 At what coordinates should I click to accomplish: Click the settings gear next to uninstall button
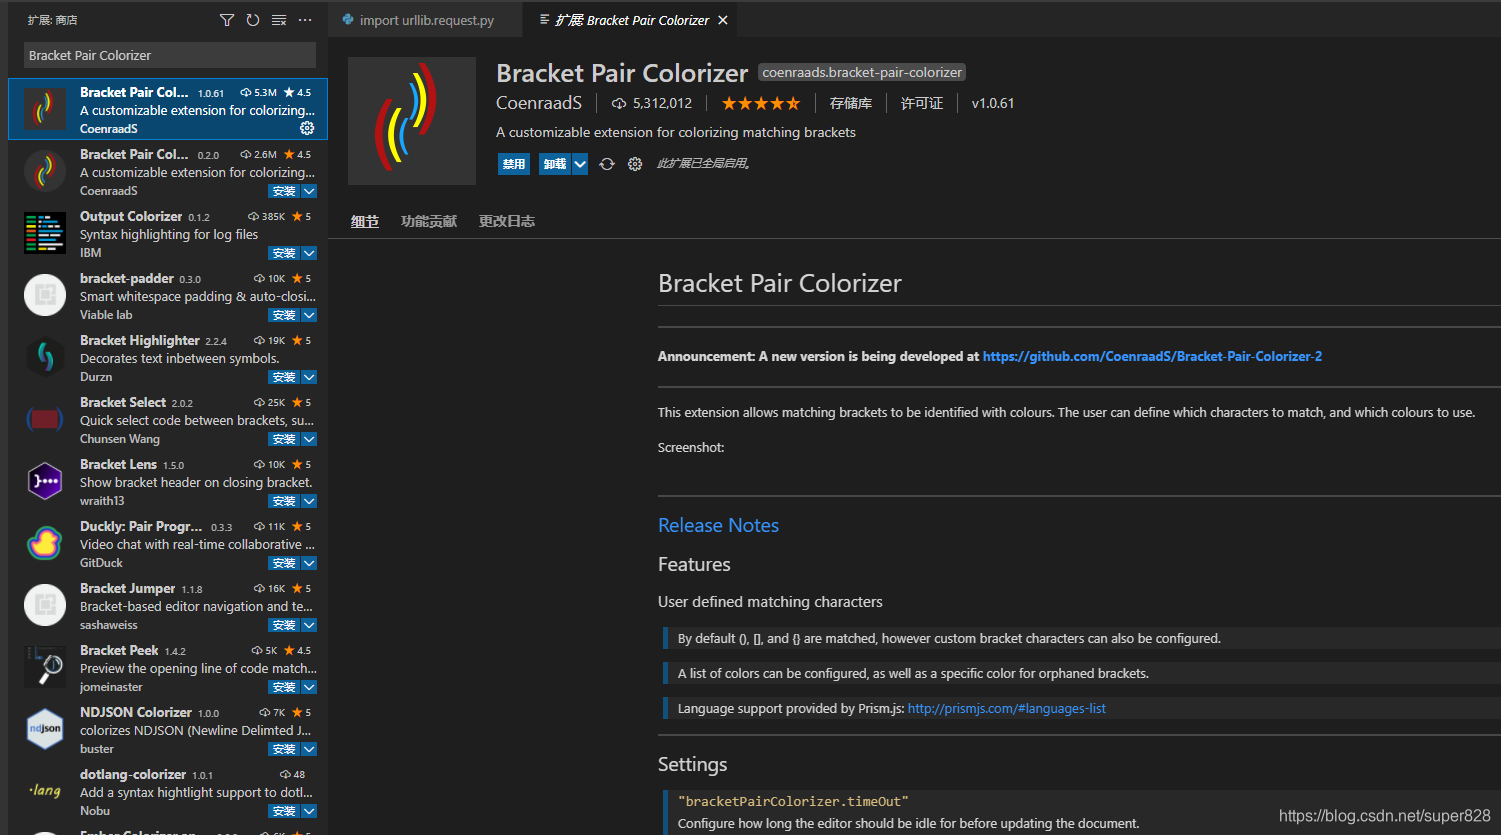634,163
